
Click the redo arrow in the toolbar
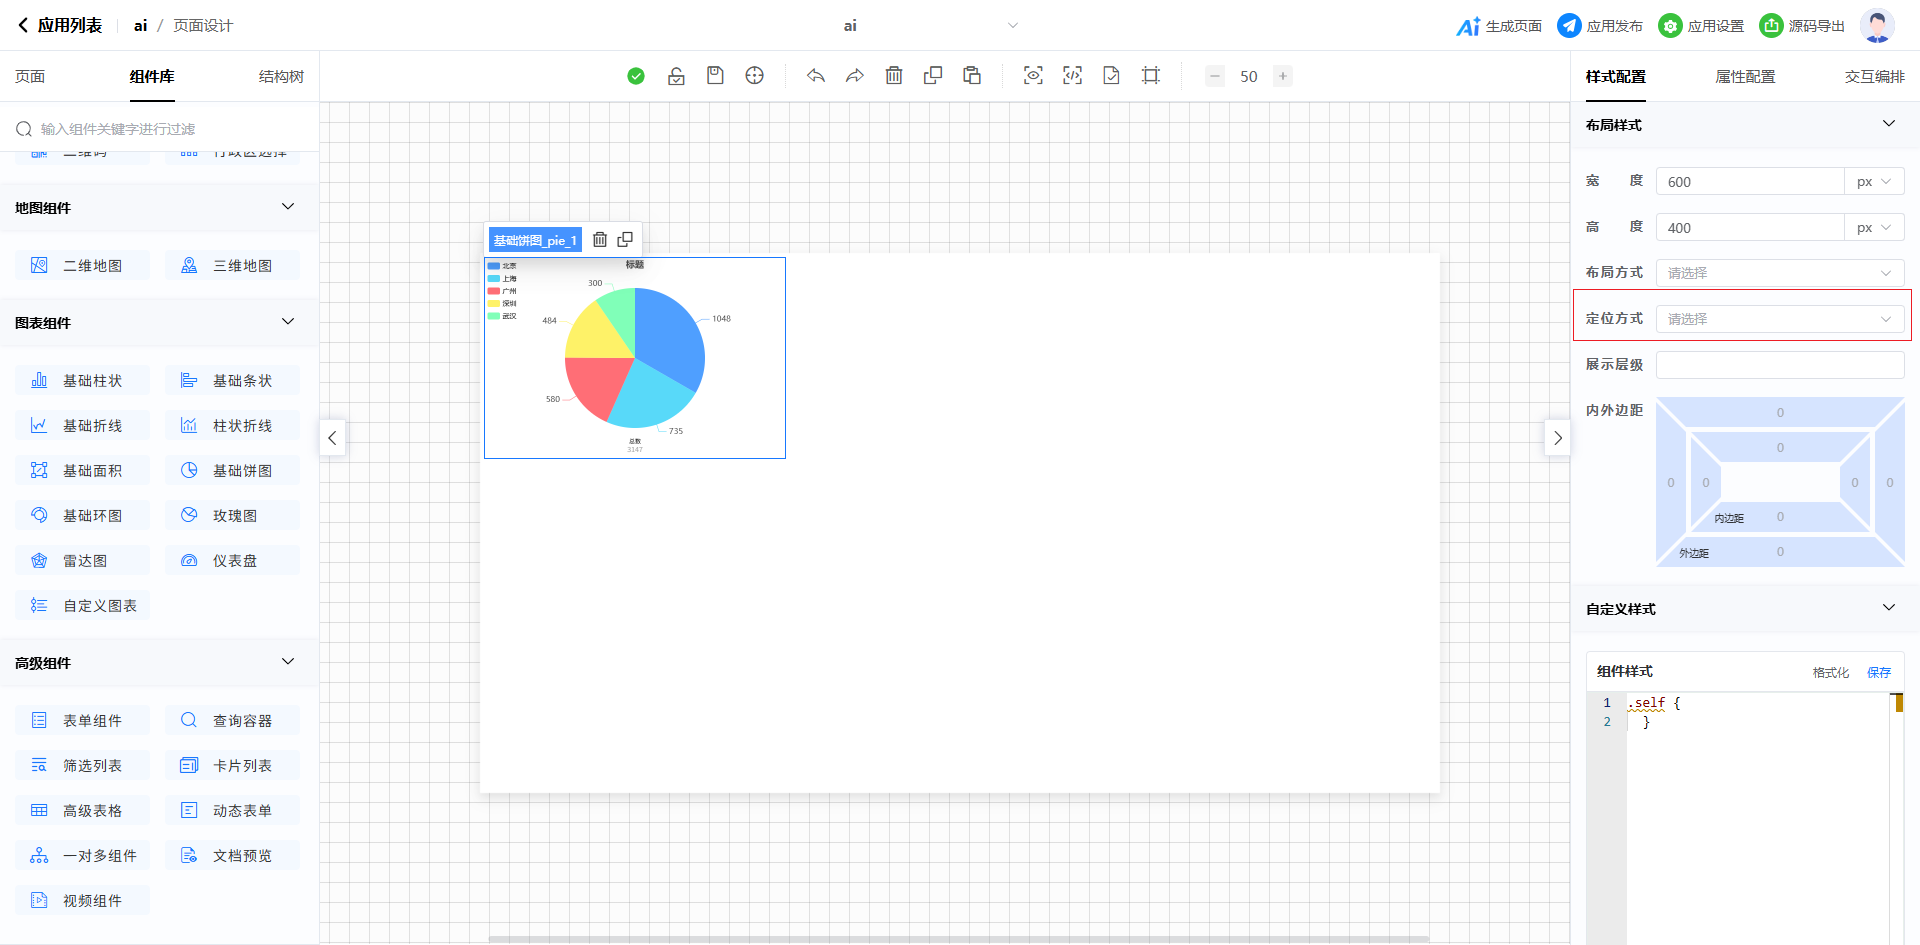pos(854,76)
